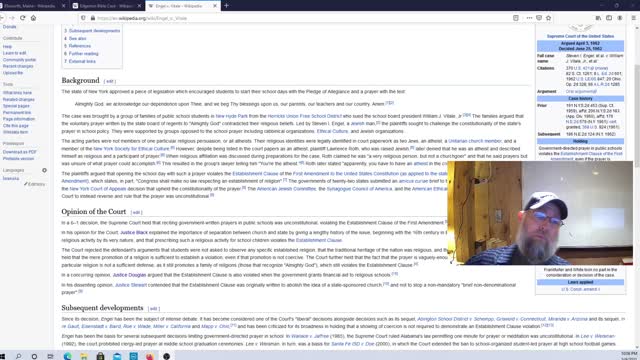Follow Justice Stewart link

tap(131, 285)
